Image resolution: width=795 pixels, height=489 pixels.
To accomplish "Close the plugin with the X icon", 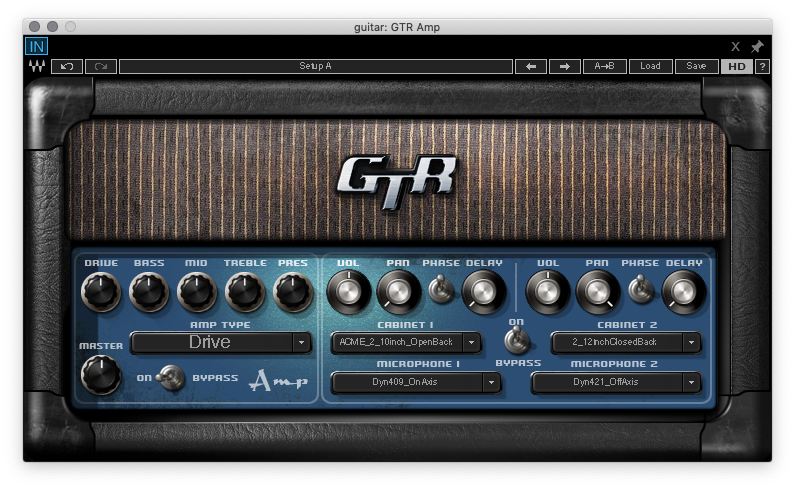I will (735, 47).
